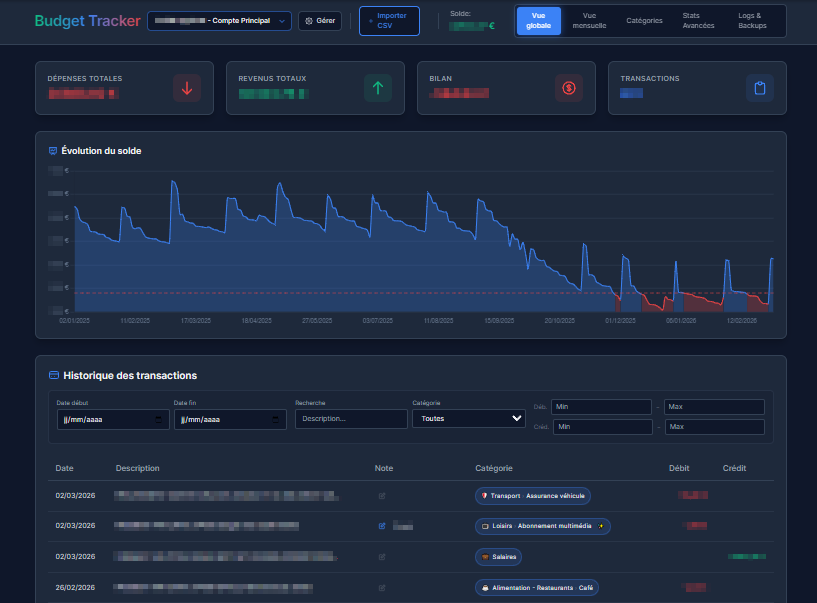The width and height of the screenshot is (817, 603).
Task: Click the red down-arrow Dépenses Totales icon
Action: pyautogui.click(x=187, y=88)
